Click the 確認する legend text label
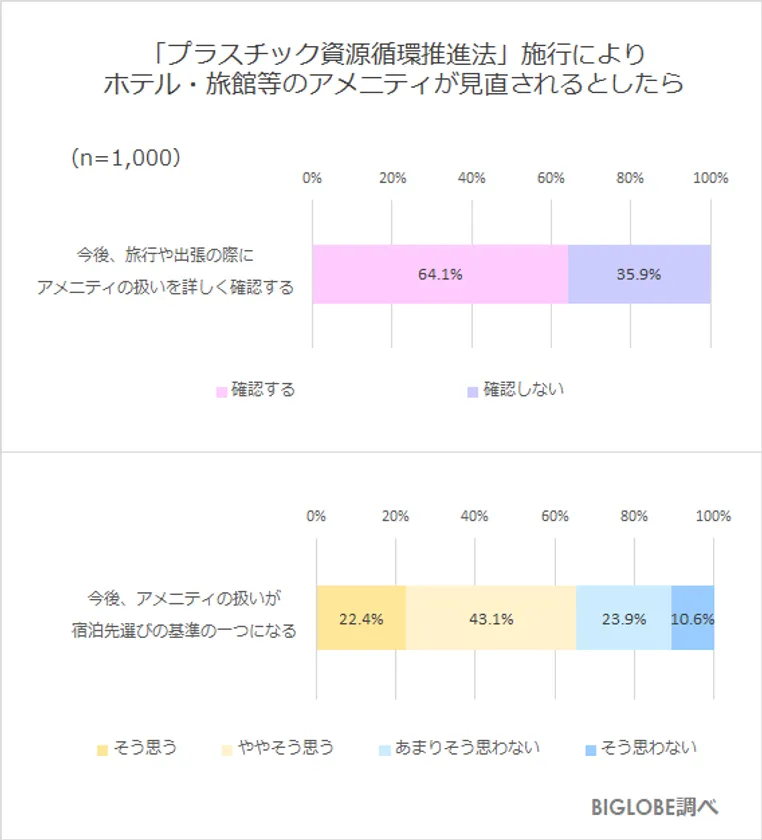The width and height of the screenshot is (762, 840). [263, 390]
